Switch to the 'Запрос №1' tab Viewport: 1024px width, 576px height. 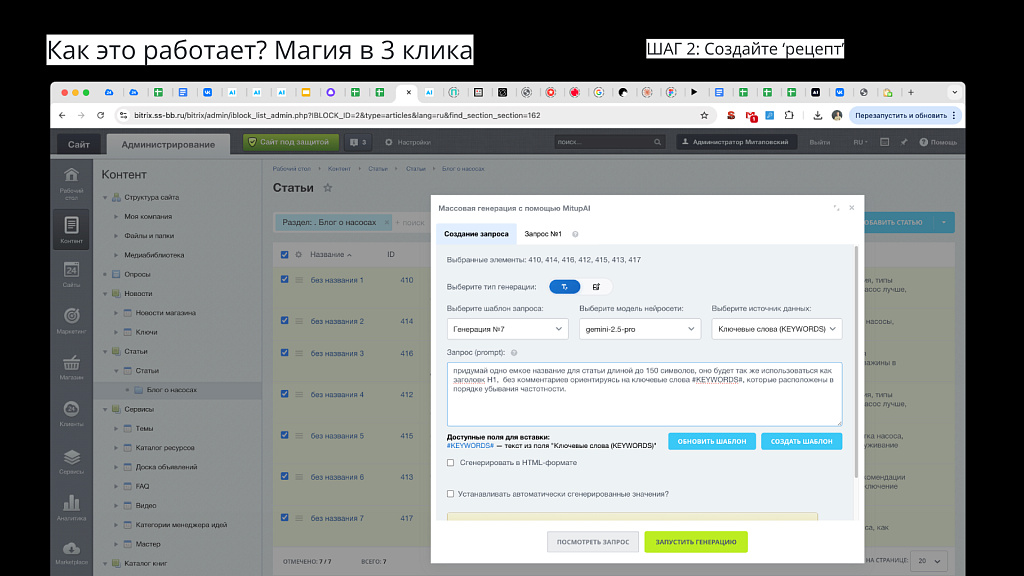tap(543, 234)
